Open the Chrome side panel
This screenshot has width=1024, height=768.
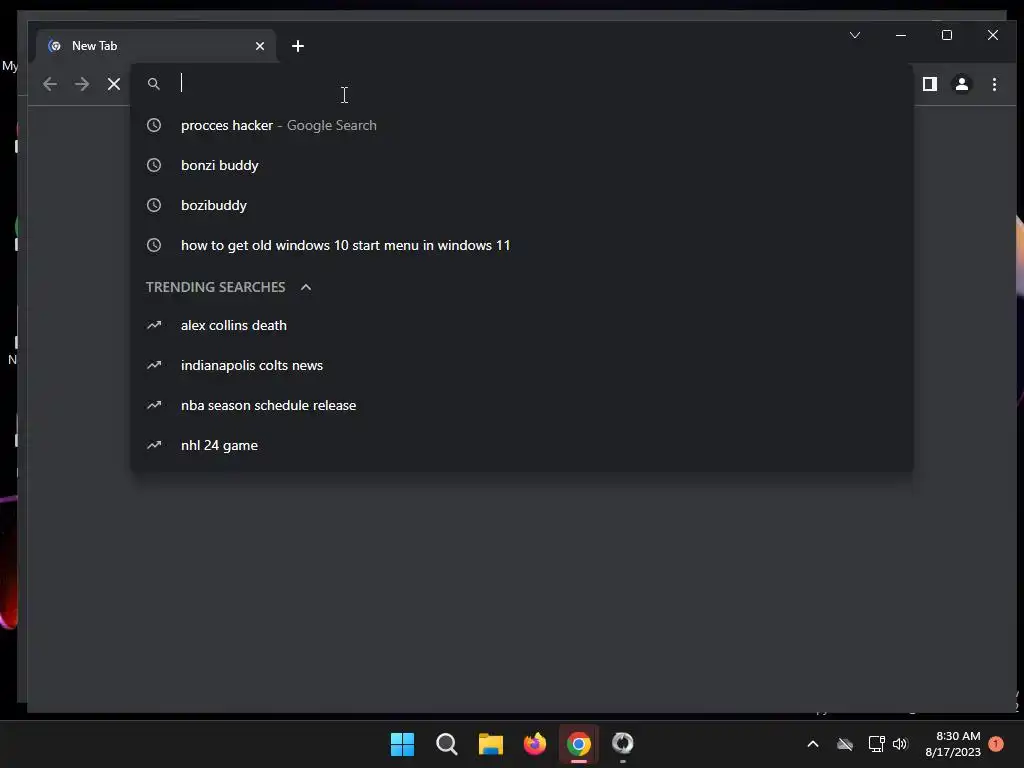pos(930,84)
